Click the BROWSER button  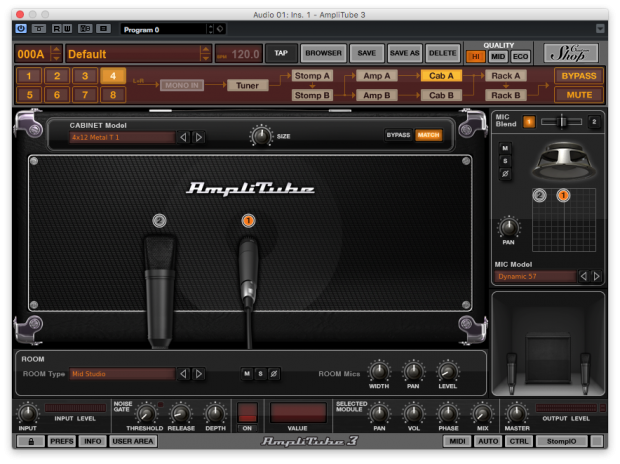323,53
